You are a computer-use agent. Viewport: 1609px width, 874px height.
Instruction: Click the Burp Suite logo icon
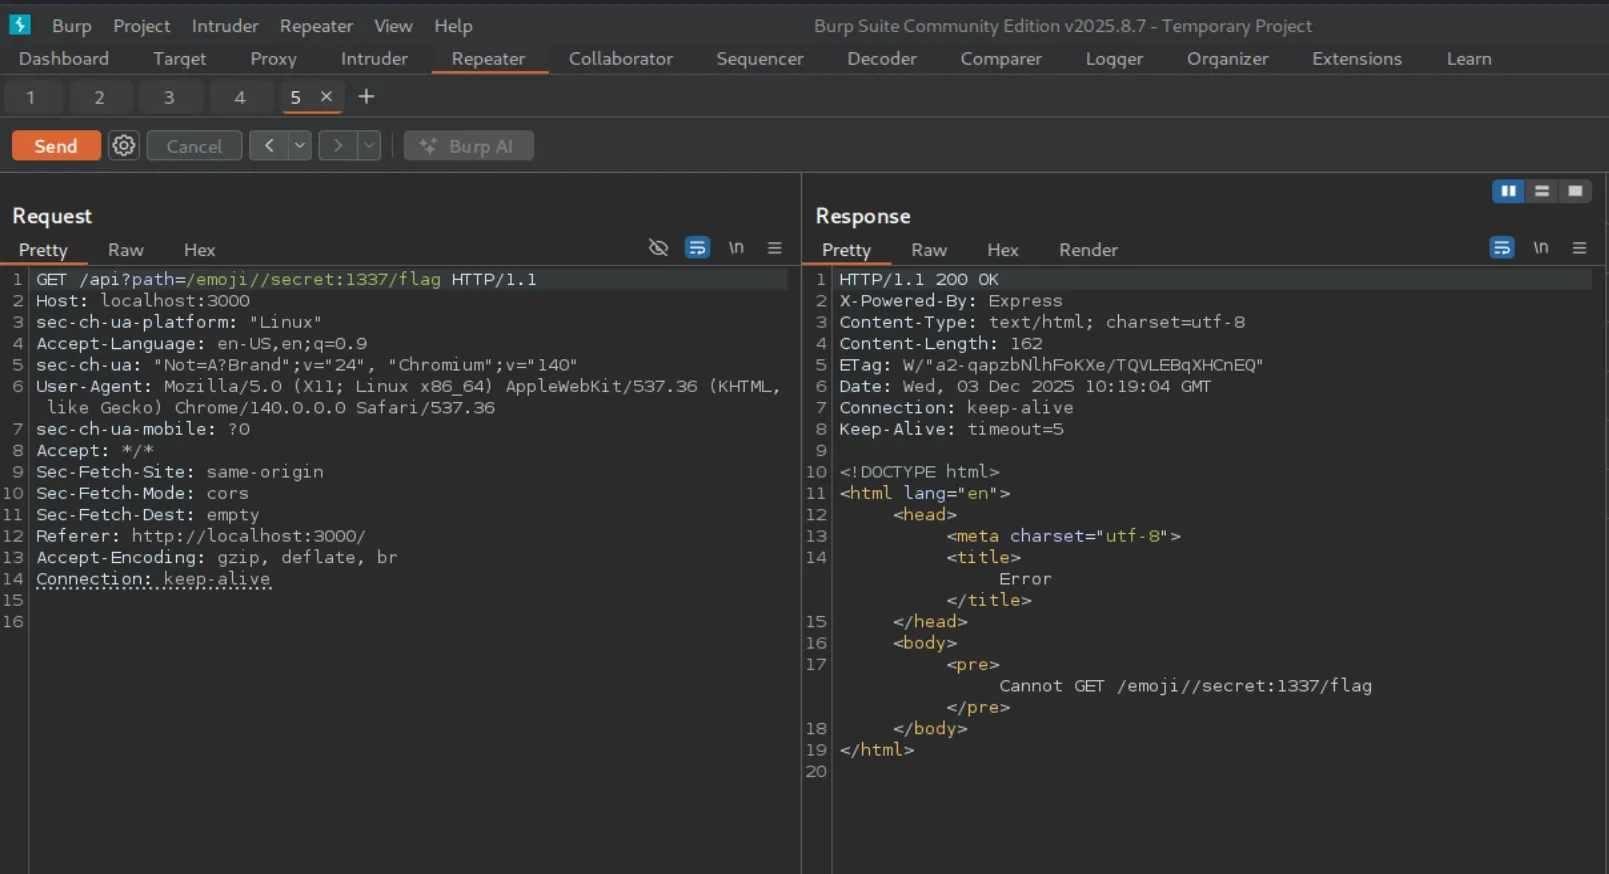click(x=20, y=25)
